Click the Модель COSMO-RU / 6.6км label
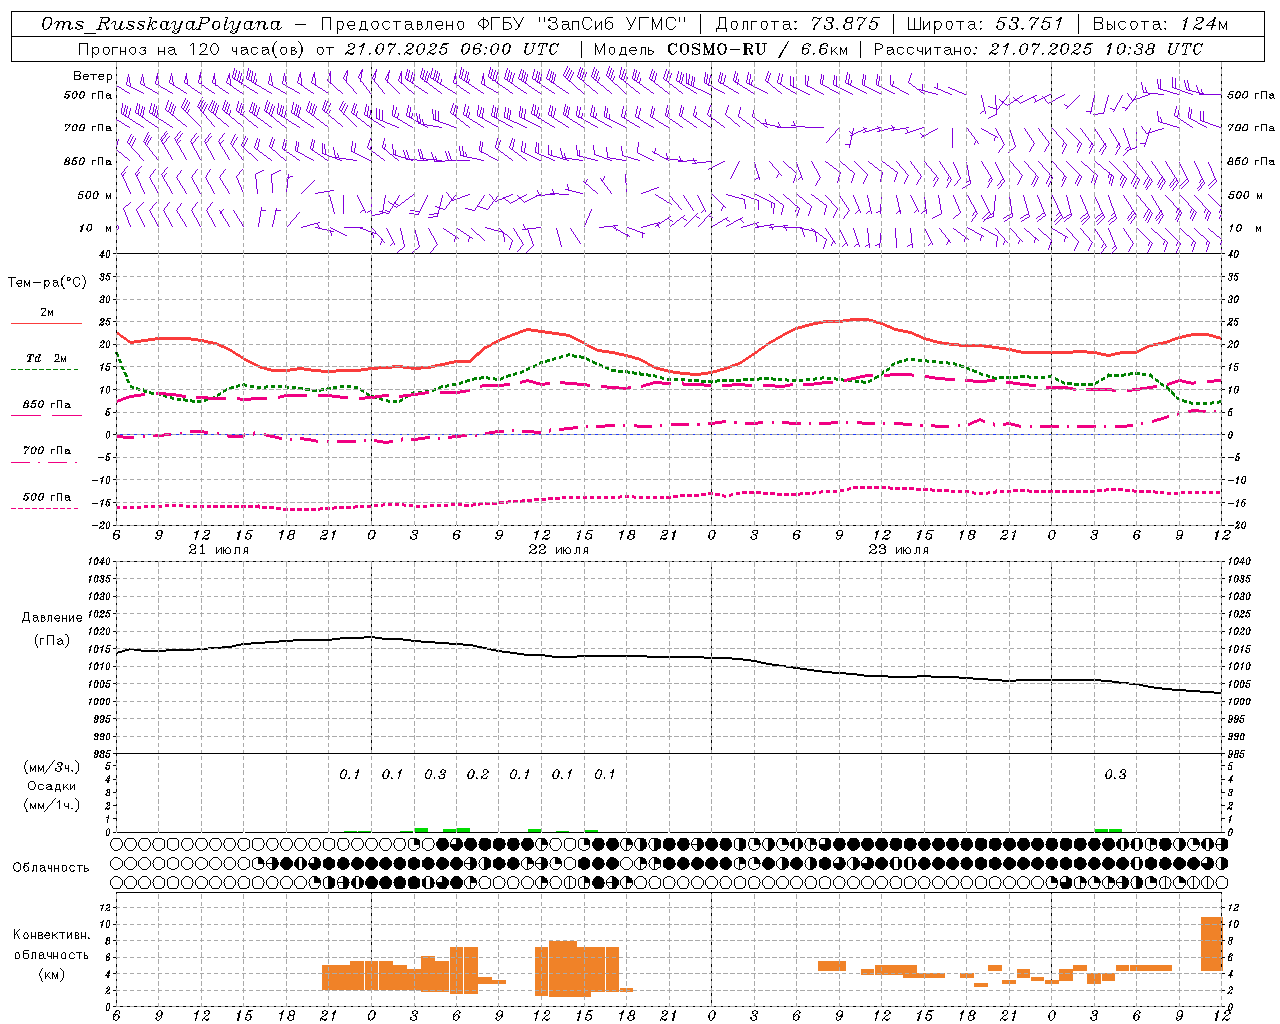 click(x=720, y=49)
